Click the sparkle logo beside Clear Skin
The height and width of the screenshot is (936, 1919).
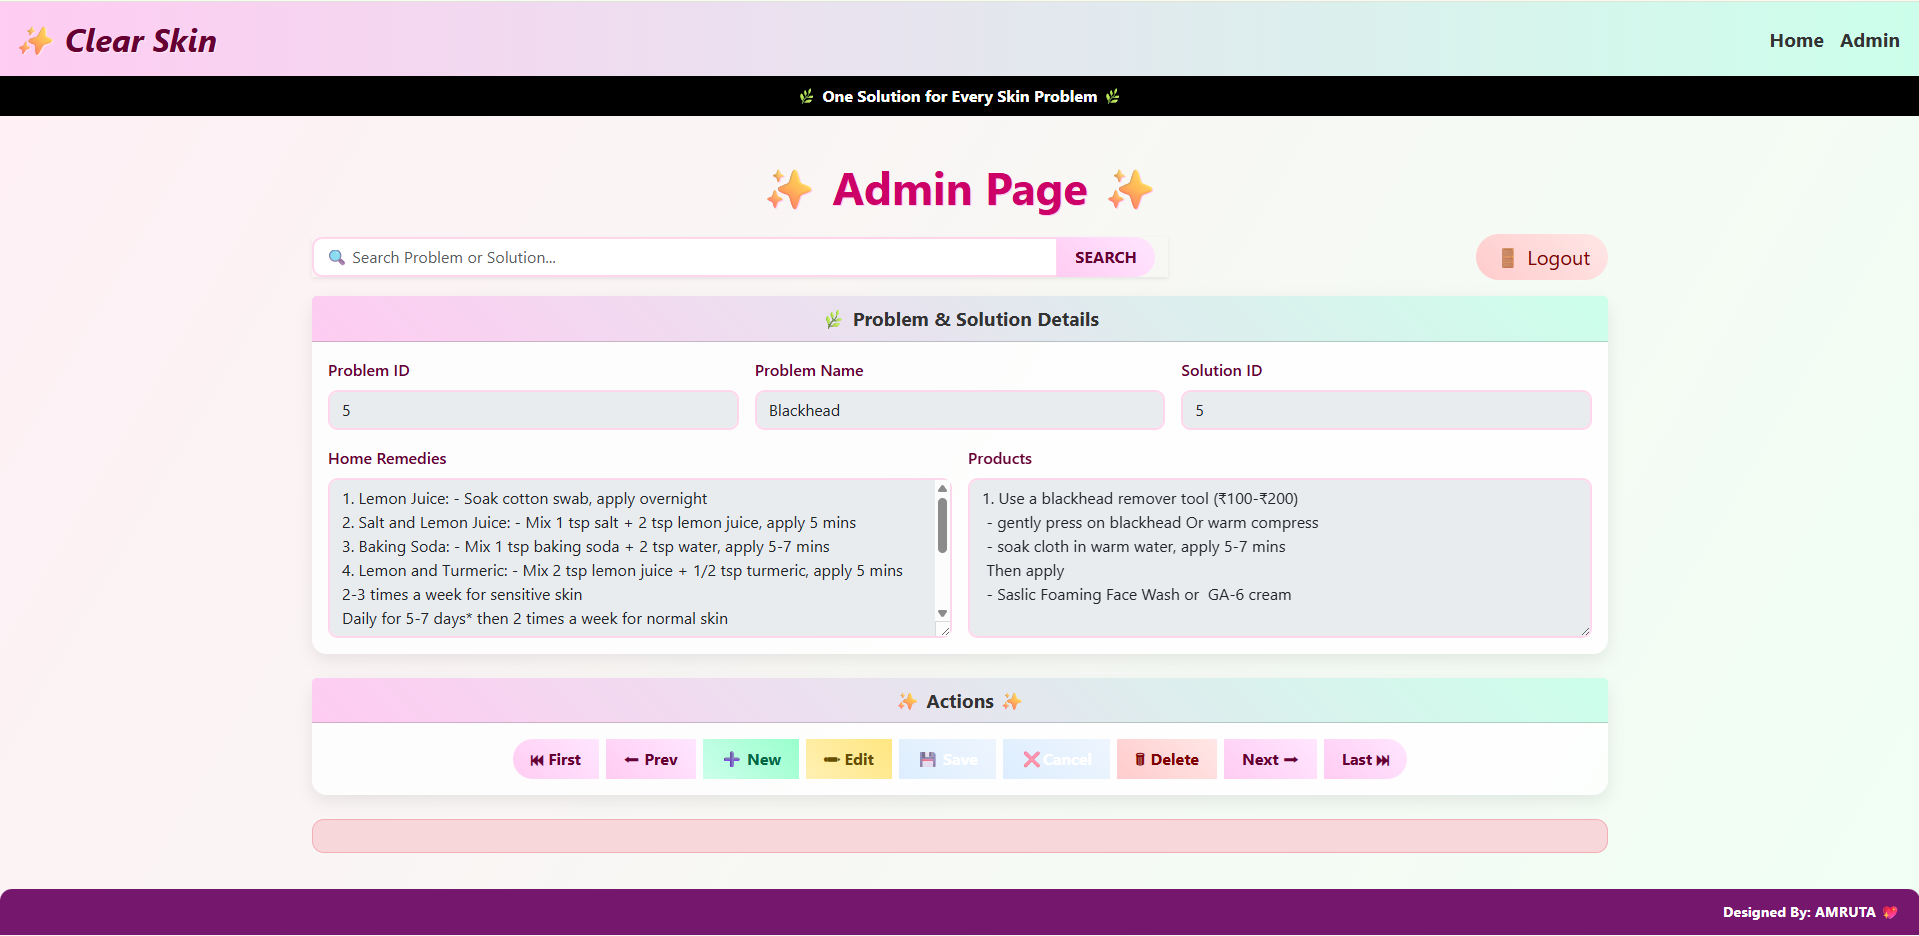(36, 41)
